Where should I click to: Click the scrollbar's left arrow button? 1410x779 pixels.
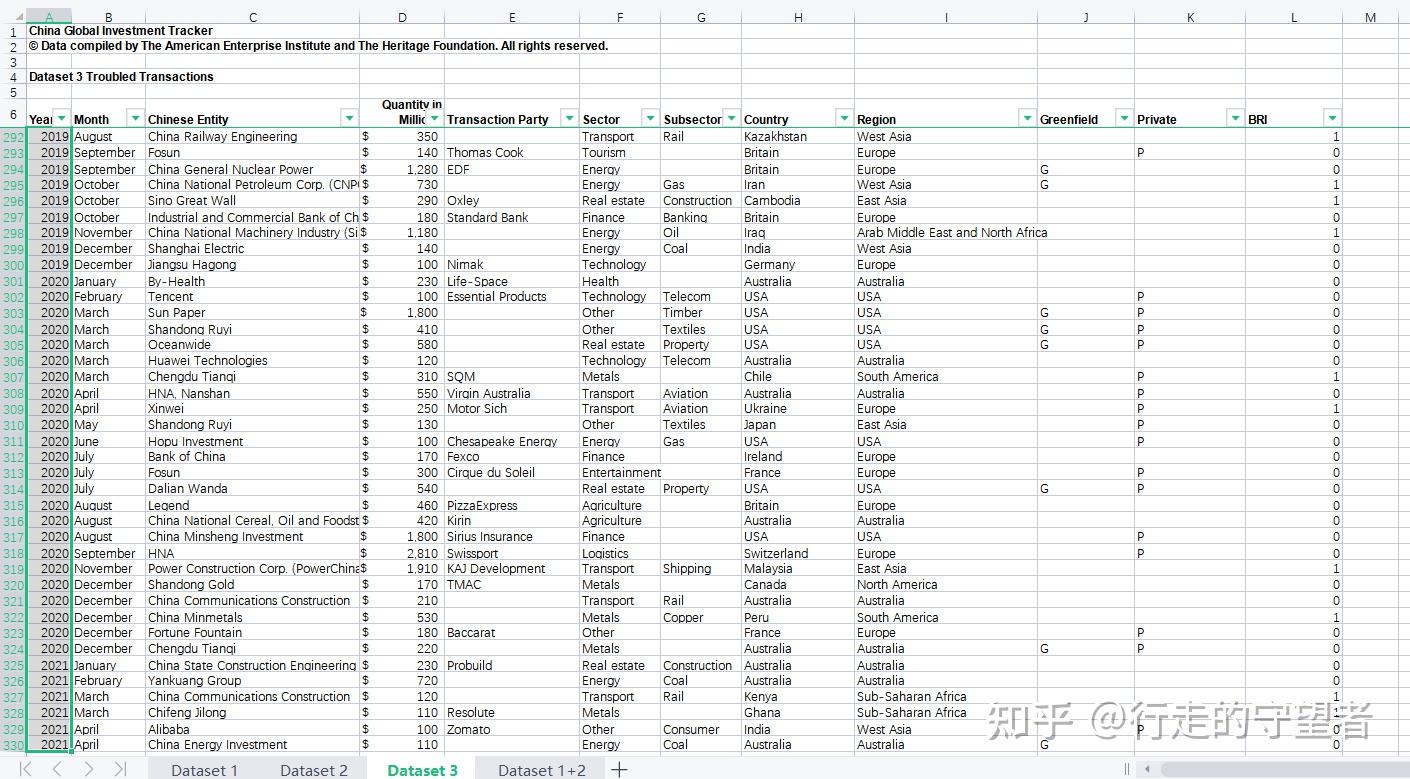[1147, 769]
